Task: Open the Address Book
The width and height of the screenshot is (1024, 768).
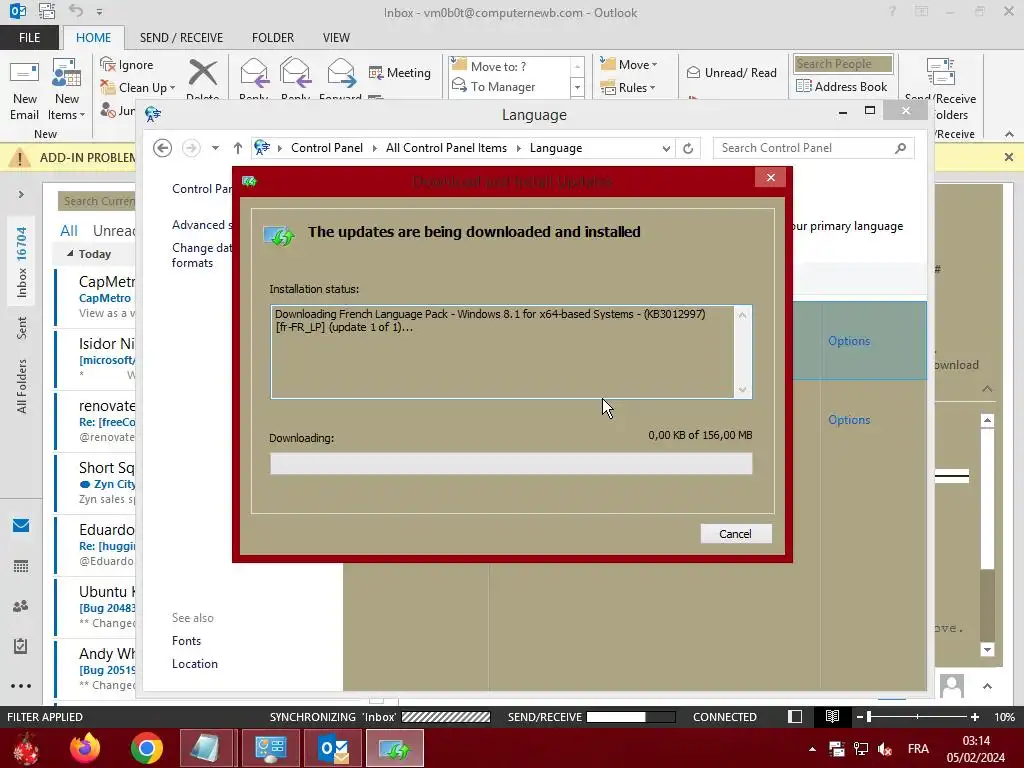Action: pyautogui.click(x=842, y=86)
